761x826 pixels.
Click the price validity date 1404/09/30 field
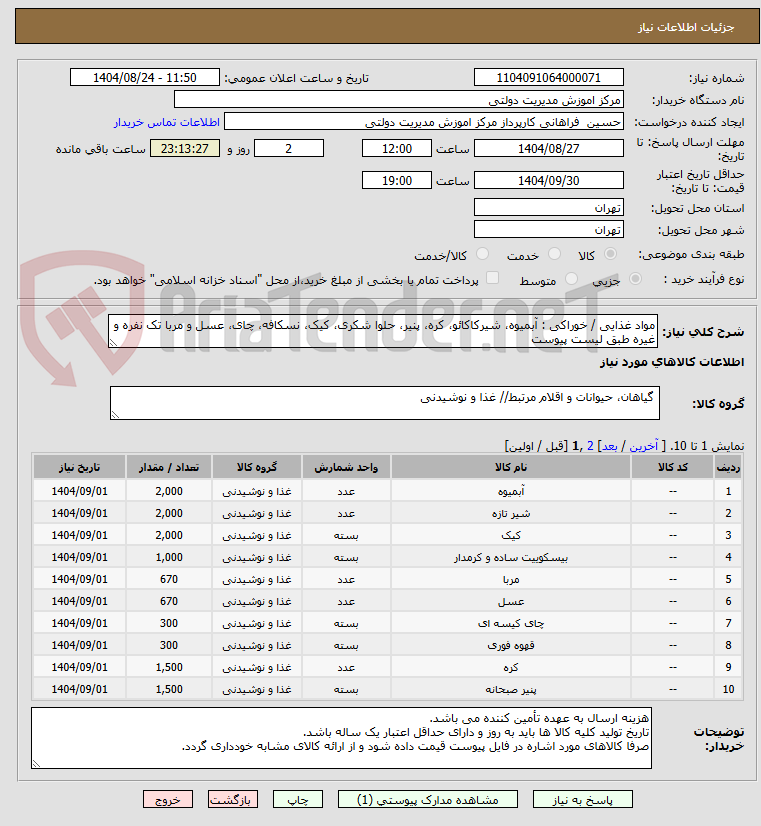coord(549,180)
